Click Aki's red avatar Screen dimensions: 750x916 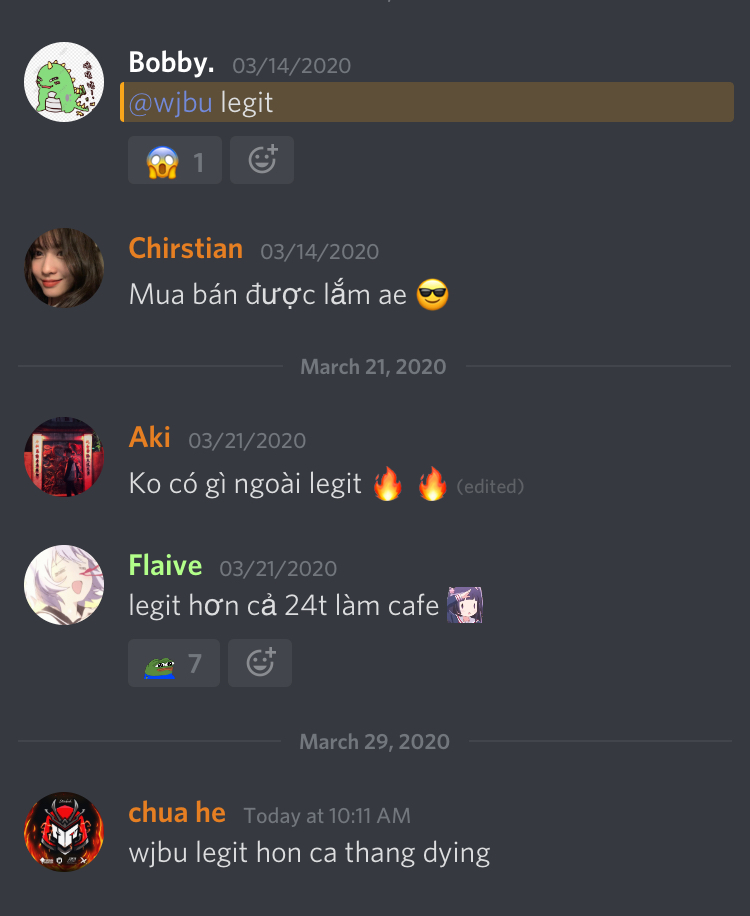pos(64,457)
